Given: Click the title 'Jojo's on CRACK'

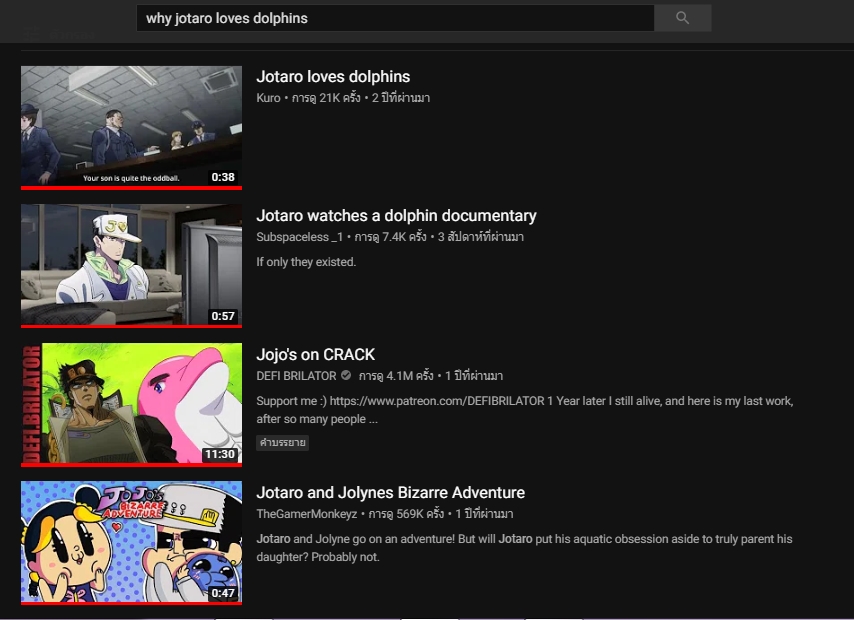Looking at the screenshot, I should tap(316, 355).
